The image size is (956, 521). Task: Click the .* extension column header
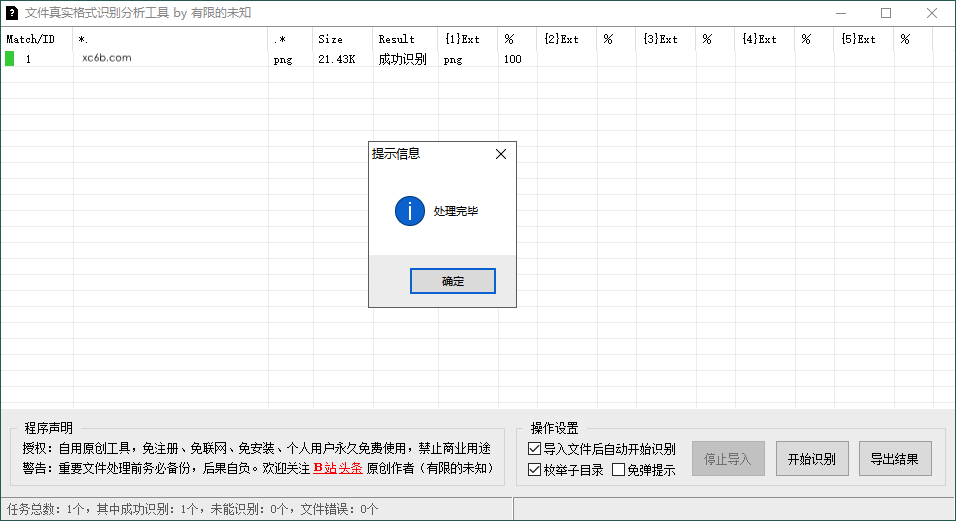290,39
